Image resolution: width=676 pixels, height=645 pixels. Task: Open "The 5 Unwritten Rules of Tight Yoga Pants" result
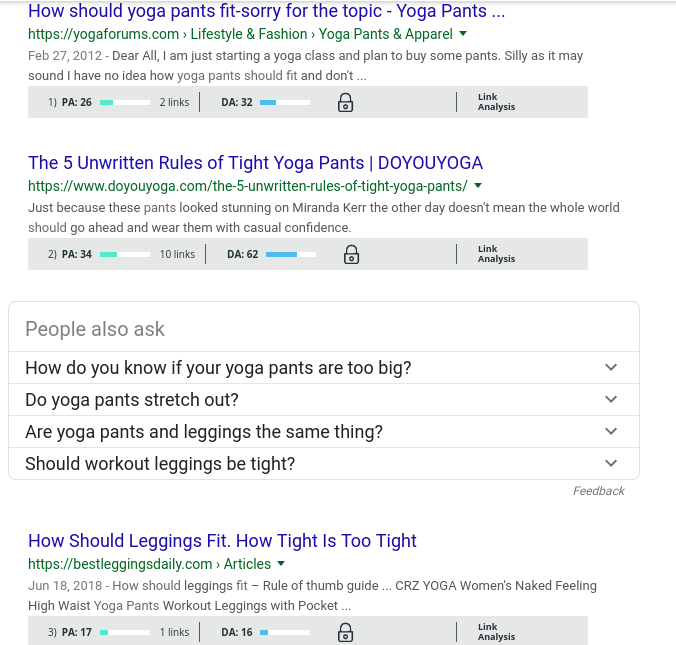coord(255,163)
